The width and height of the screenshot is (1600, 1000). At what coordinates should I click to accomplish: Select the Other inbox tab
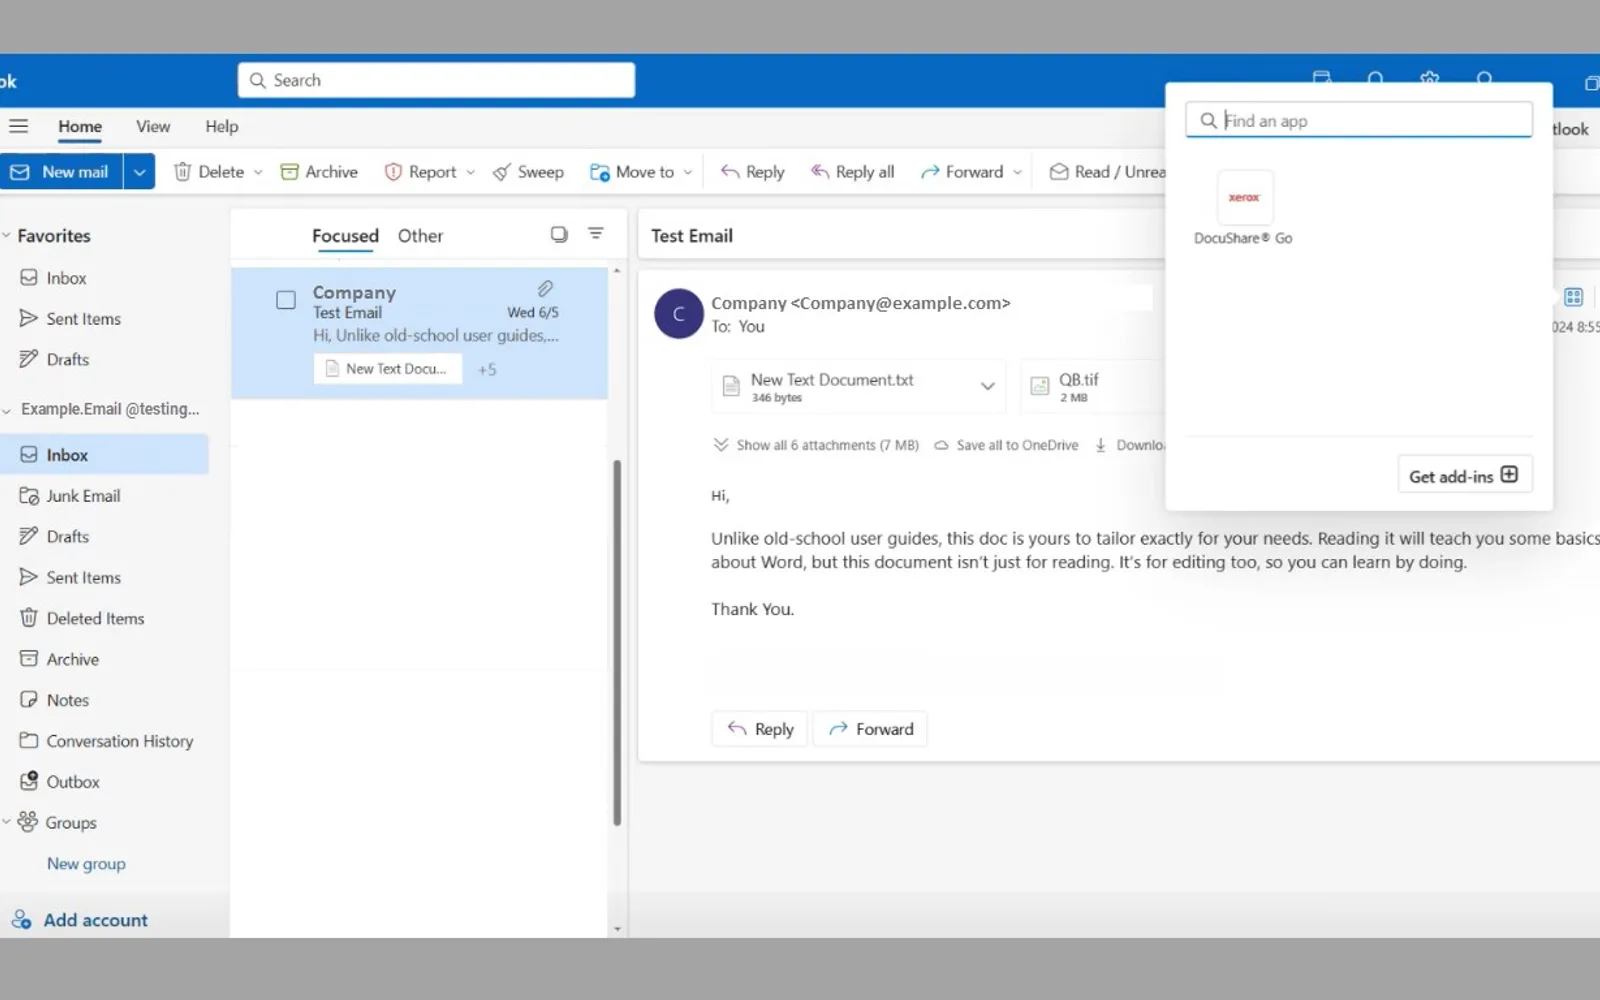[420, 236]
